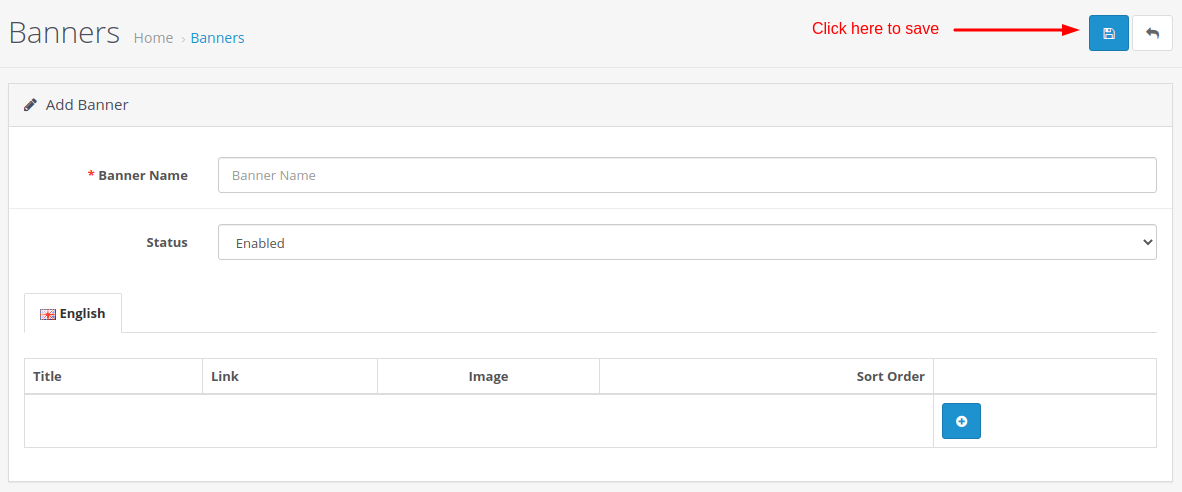Click the Status field label
The height and width of the screenshot is (492, 1182).
pos(167,243)
